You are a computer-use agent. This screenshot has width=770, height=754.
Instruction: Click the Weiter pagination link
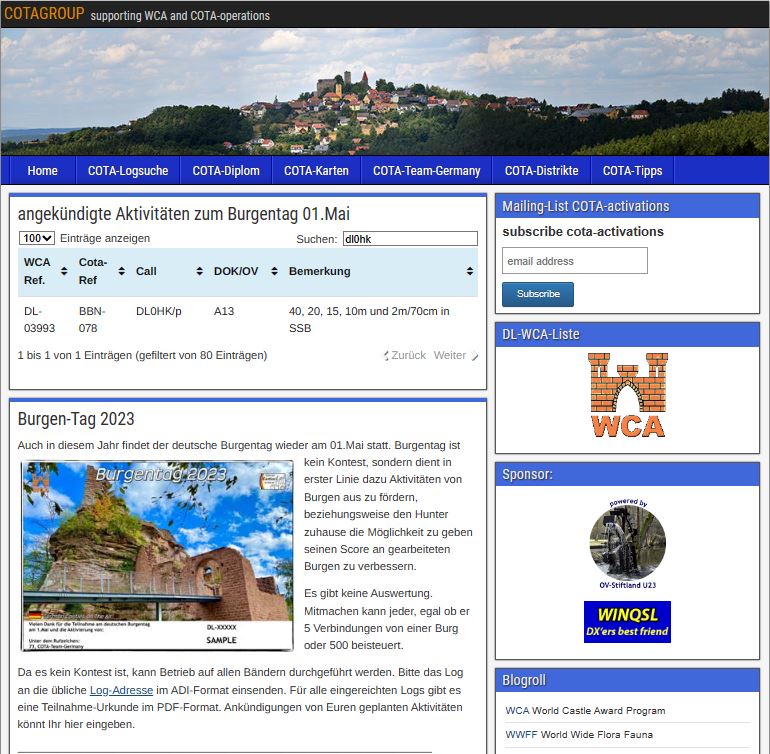451,355
